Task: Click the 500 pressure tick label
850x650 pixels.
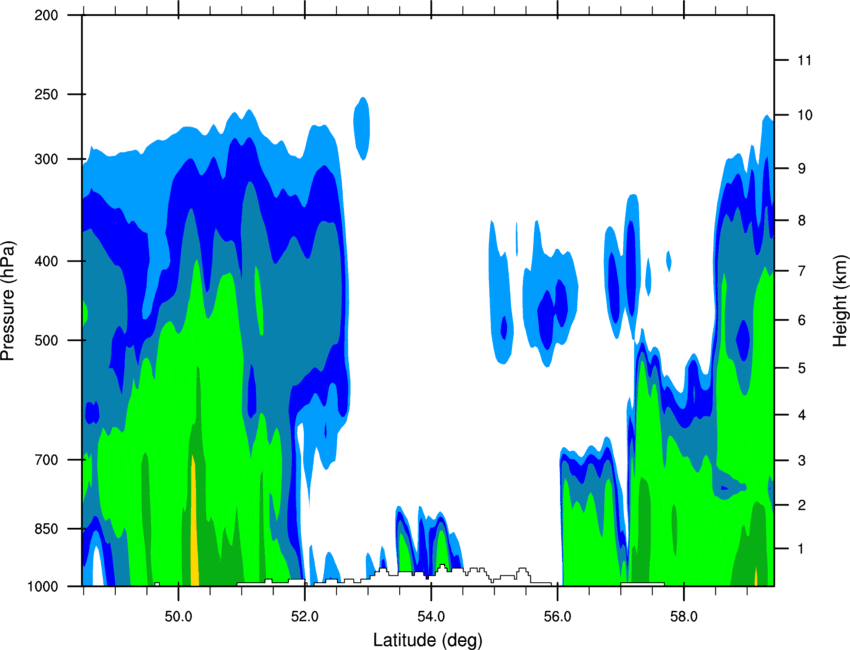Action: tap(46, 340)
